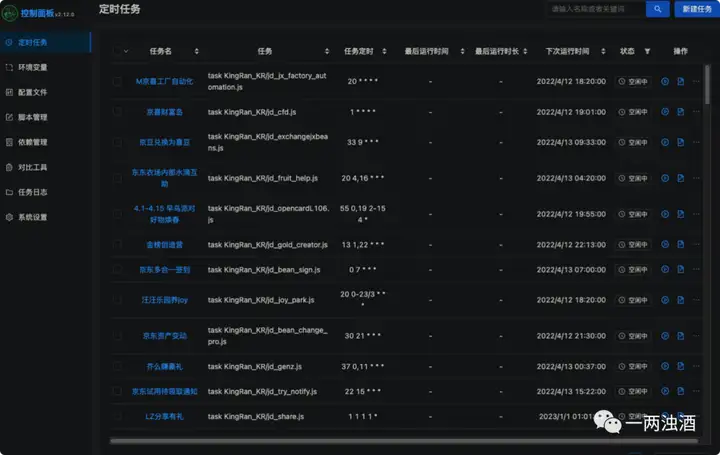
Task: Open more actions for jd_jx_factory_automation.js row
Action: point(696,81)
